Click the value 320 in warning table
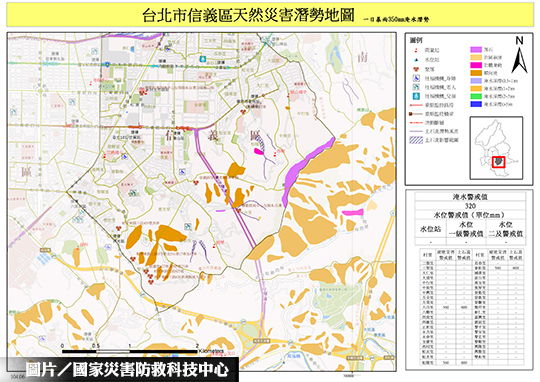Screen dimensions: 540x382 (x=470, y=206)
